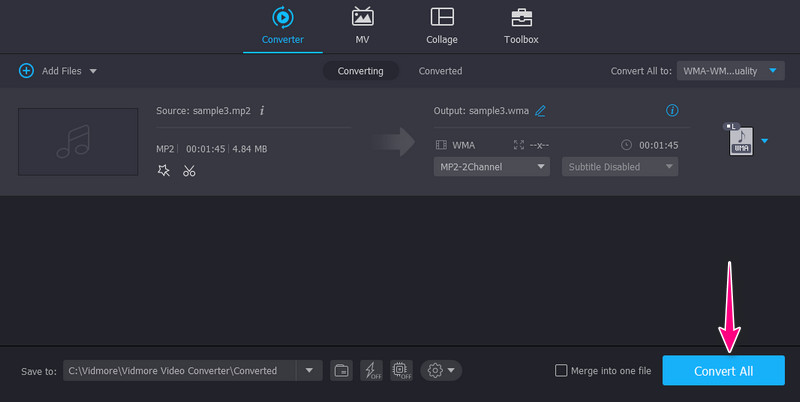
Task: Toggle GPU hardware acceleration
Action: click(403, 371)
